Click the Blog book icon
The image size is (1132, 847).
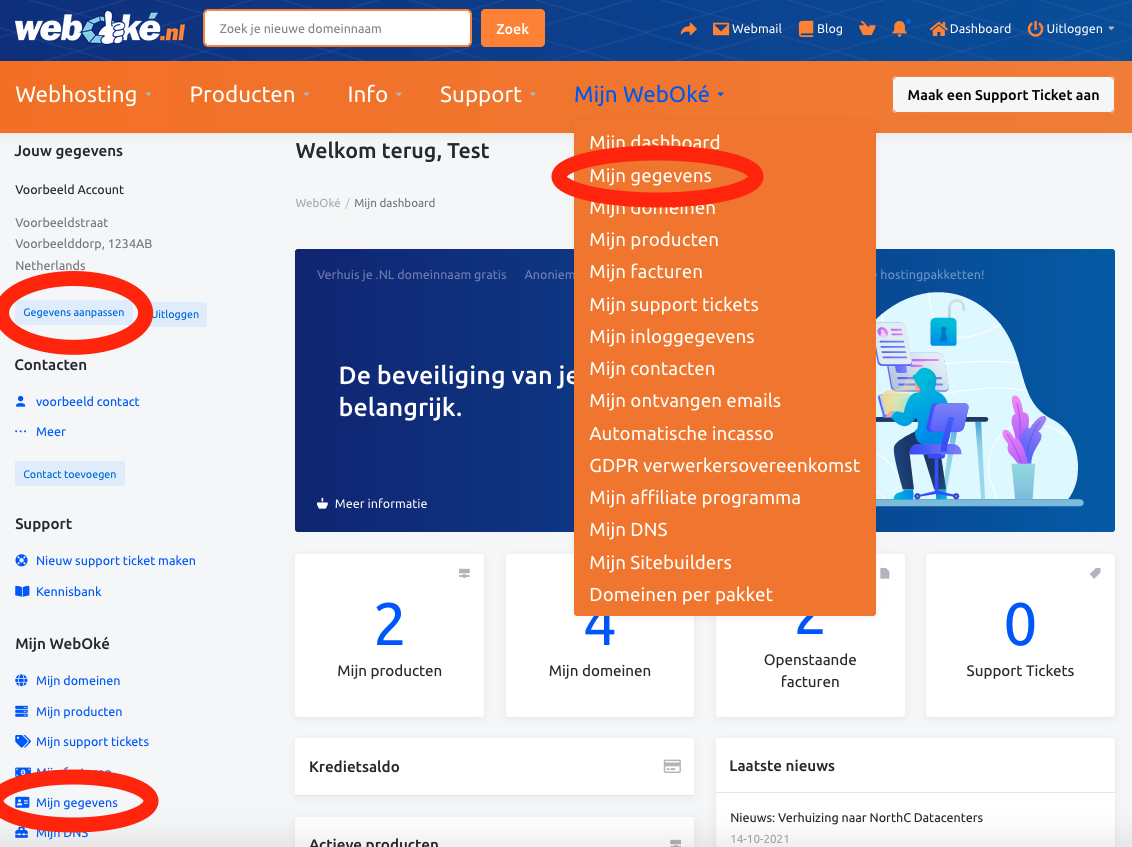click(806, 29)
